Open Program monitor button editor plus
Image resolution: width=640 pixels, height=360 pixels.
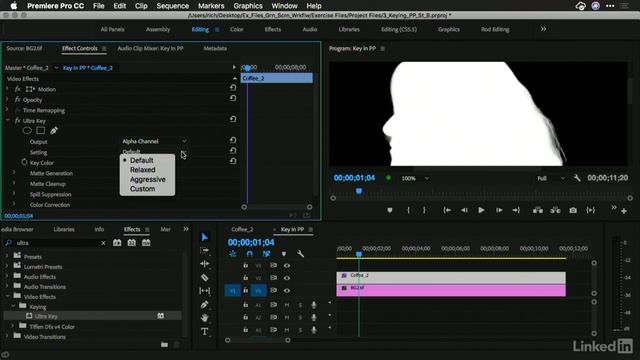624,211
